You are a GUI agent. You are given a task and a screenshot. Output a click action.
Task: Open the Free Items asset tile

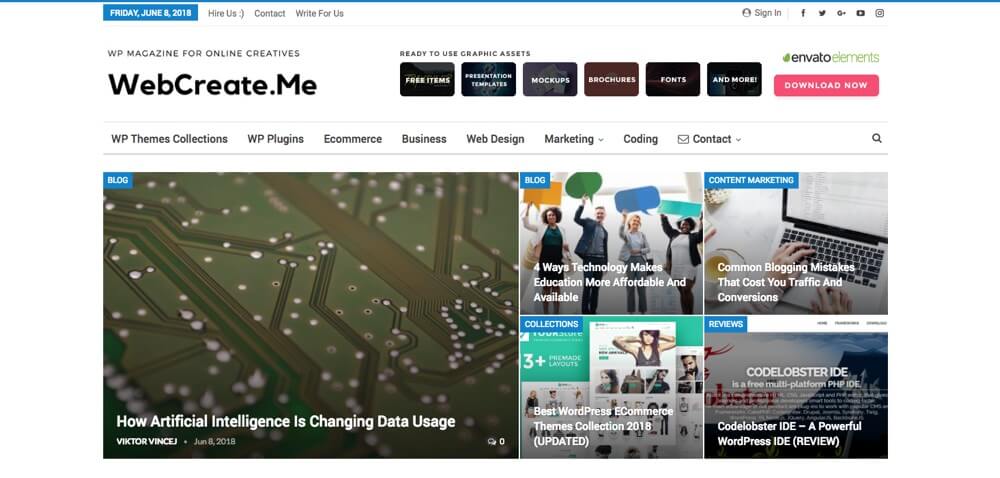pos(427,79)
